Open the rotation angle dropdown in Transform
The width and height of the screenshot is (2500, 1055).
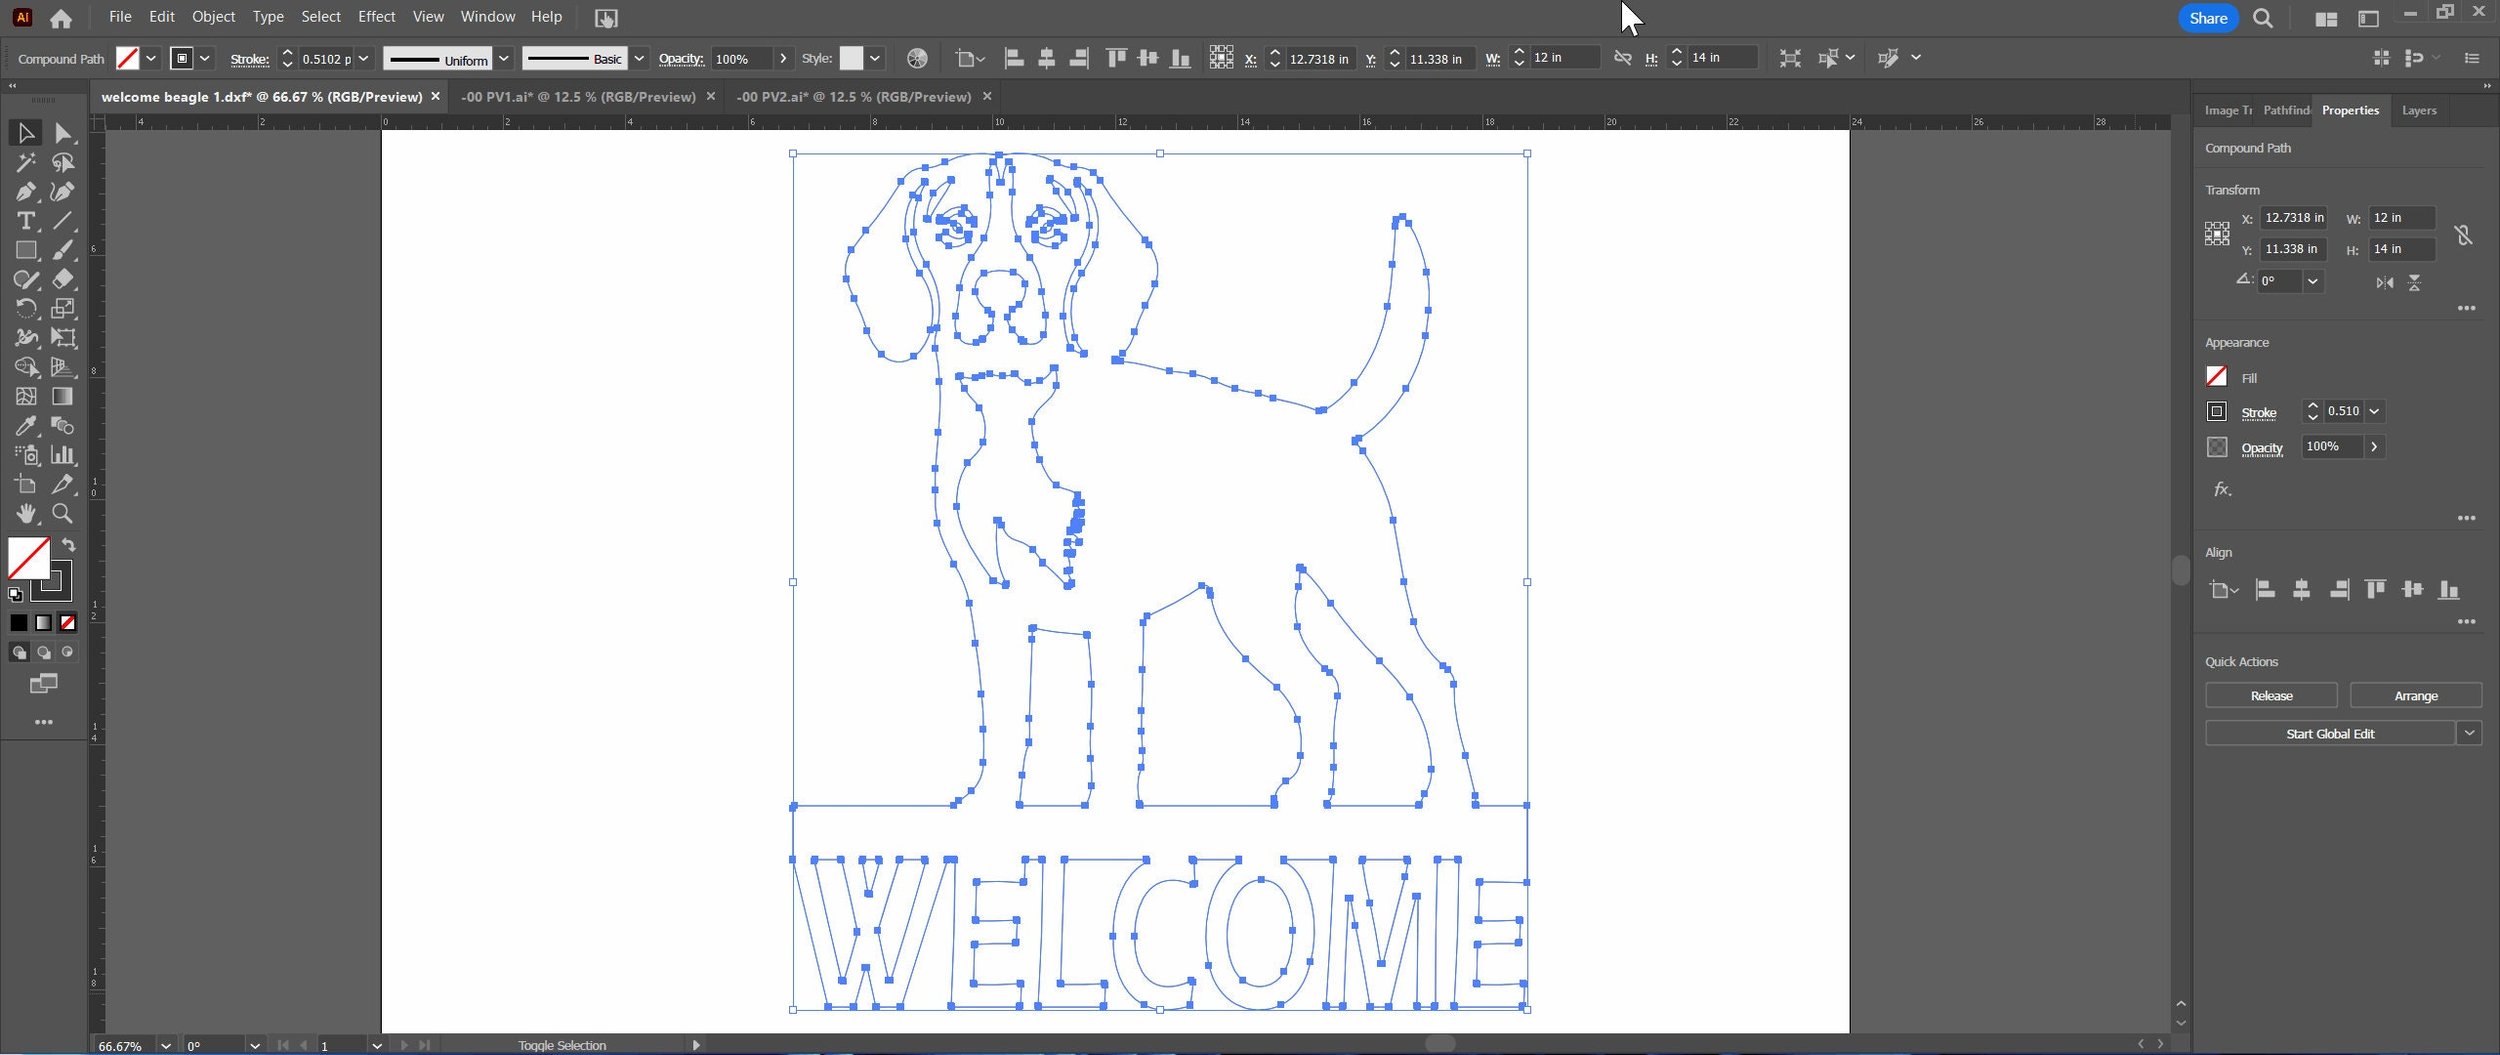tap(2313, 281)
